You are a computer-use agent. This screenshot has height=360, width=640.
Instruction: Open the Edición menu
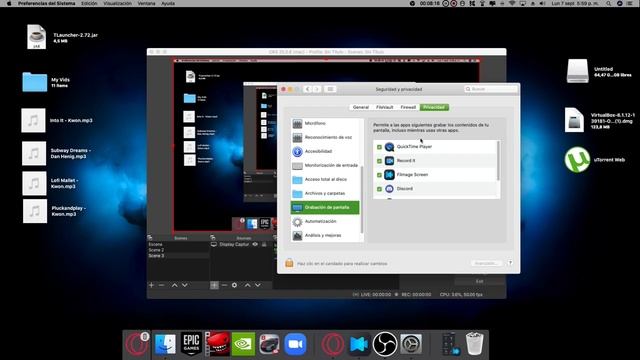(x=89, y=3)
